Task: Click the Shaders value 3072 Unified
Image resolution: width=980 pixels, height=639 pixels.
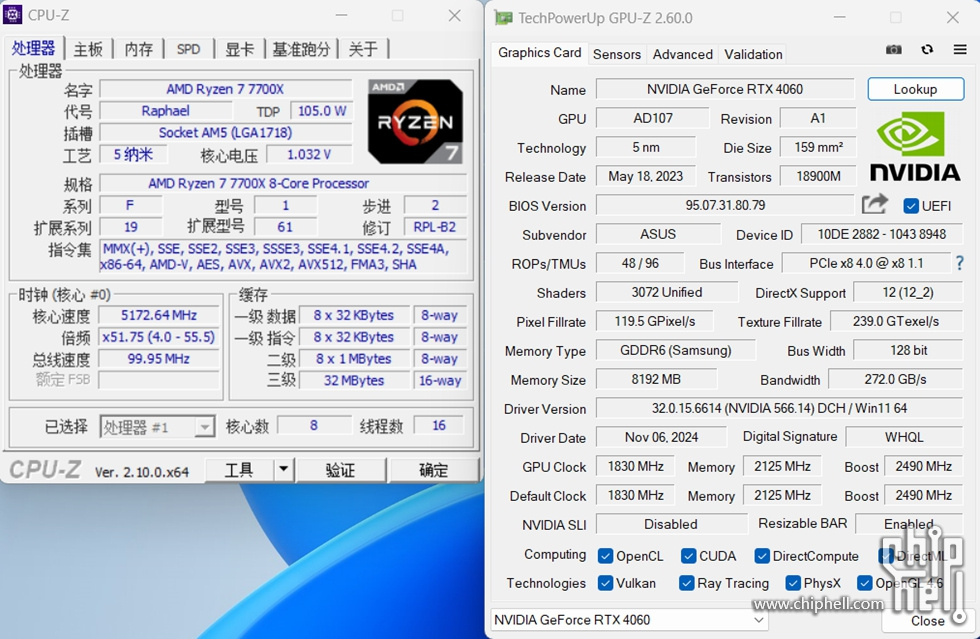Action: 667,292
